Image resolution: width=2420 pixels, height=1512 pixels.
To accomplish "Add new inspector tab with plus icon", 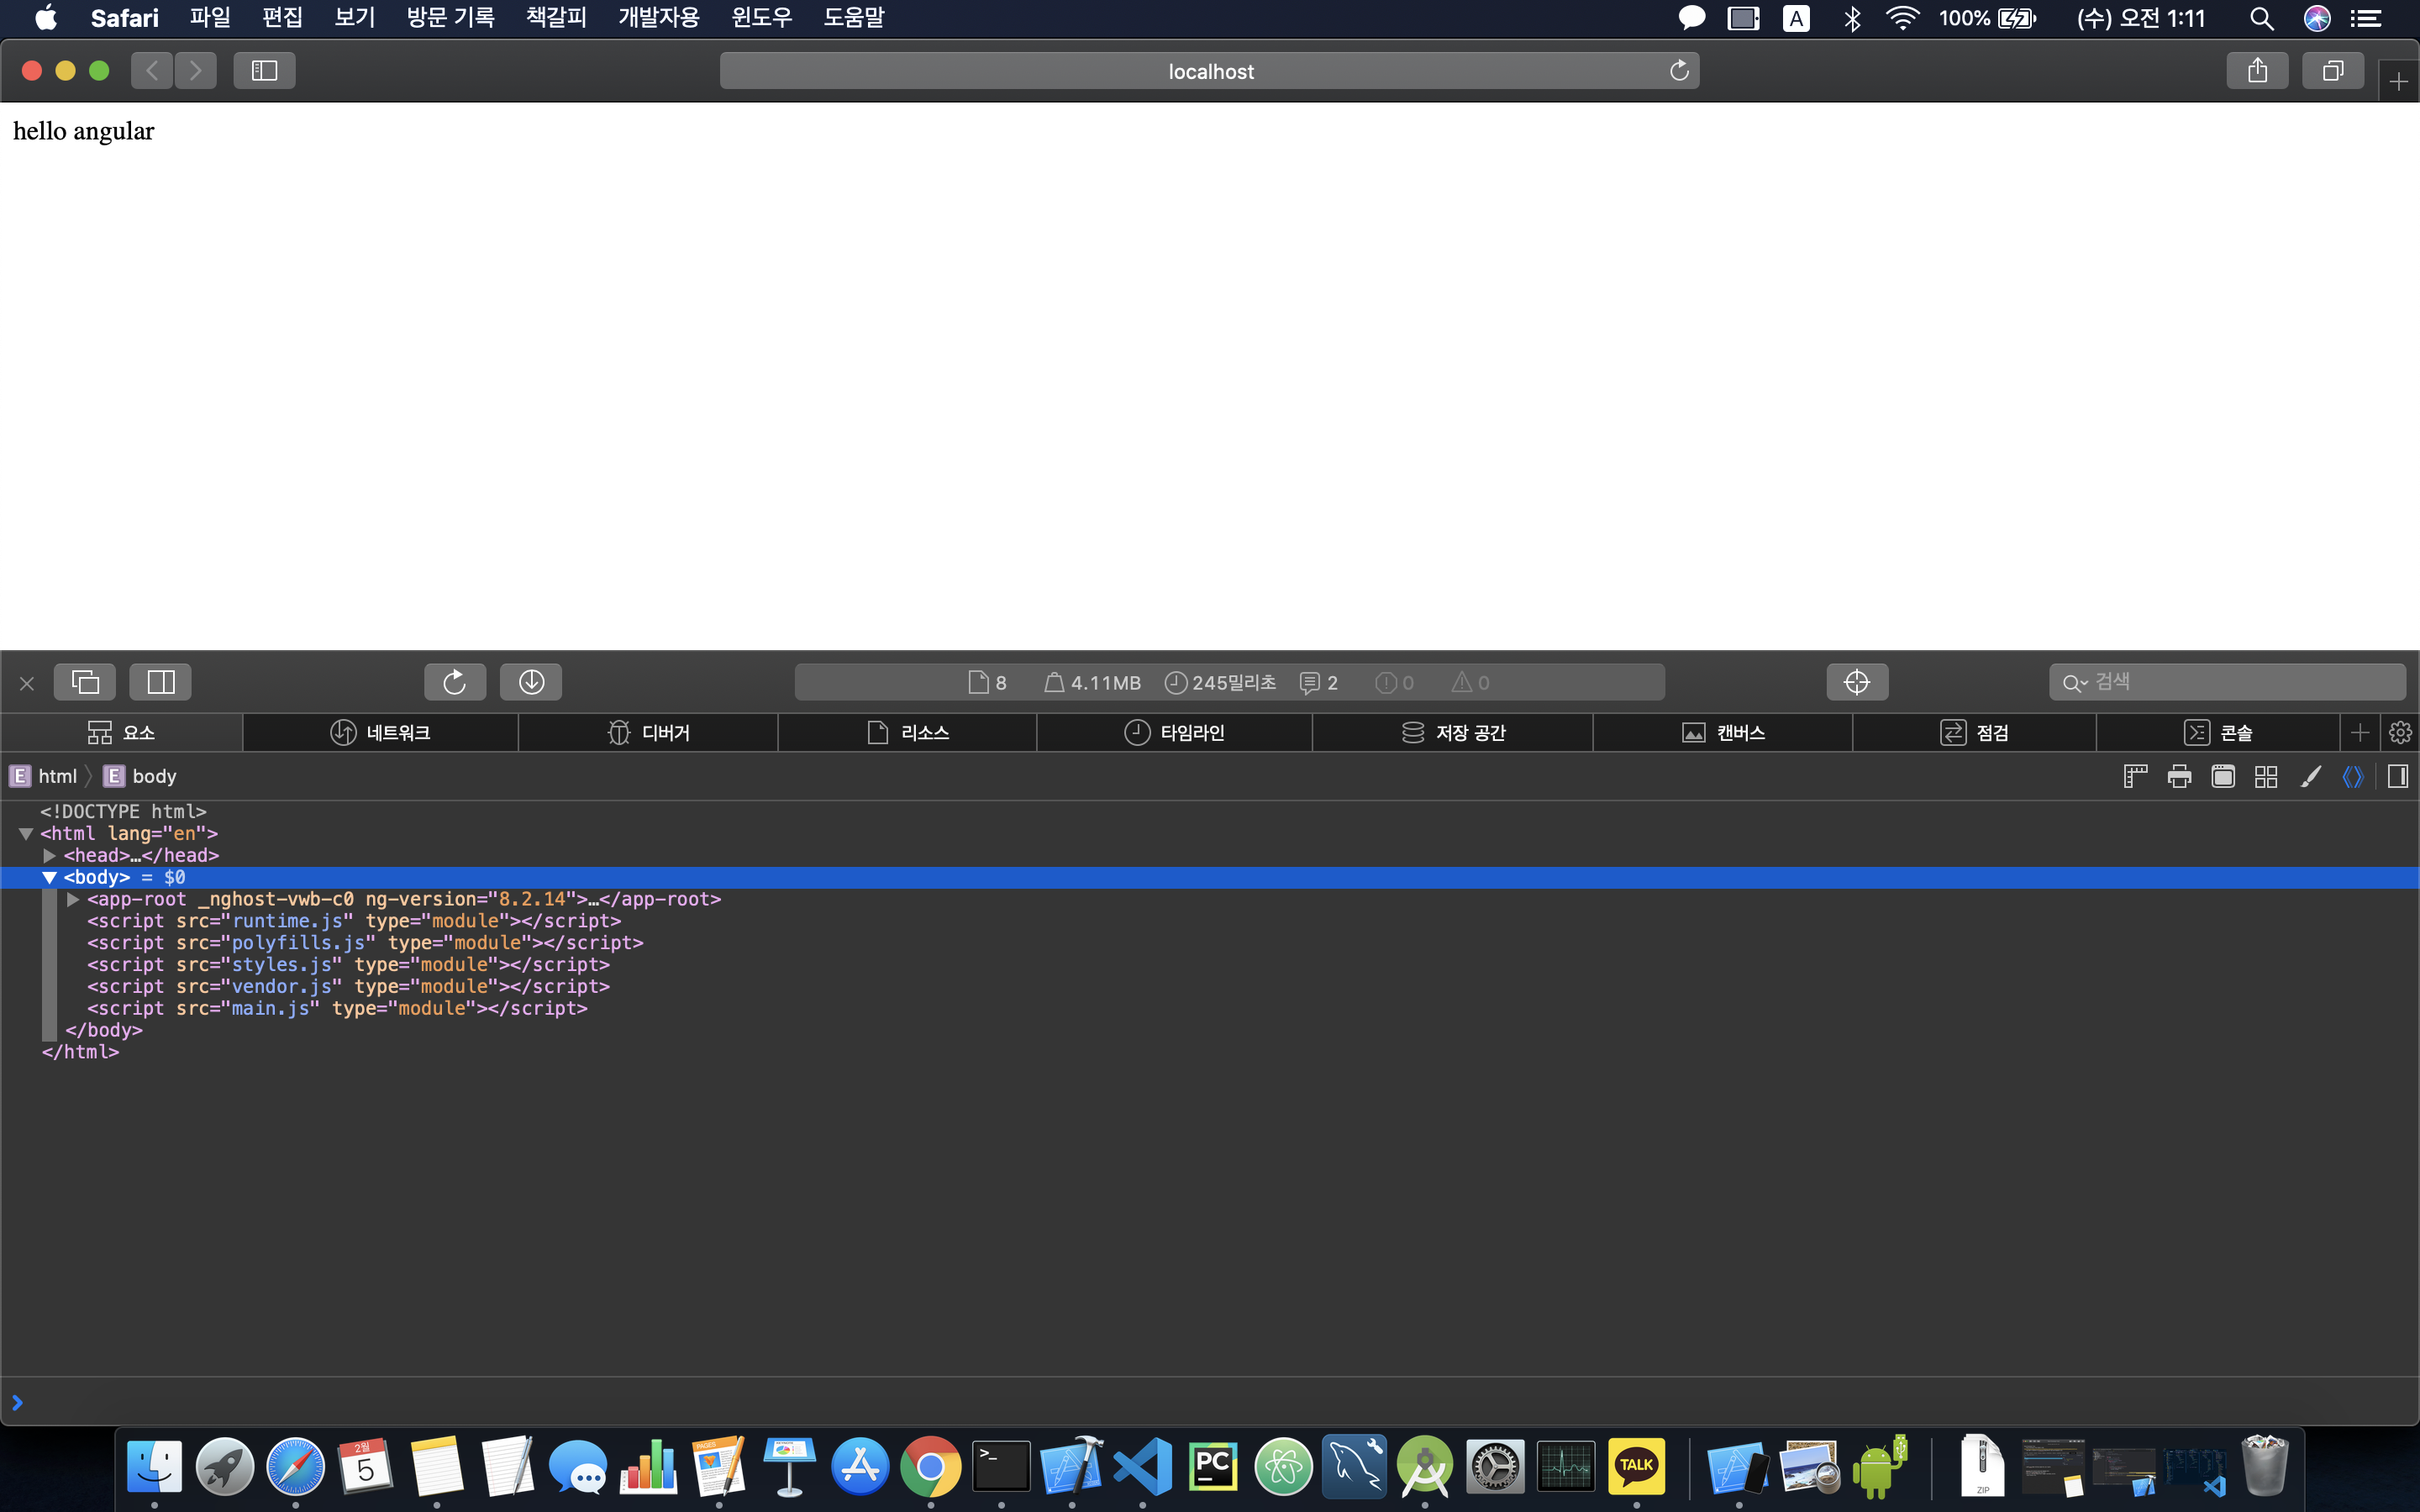I will point(2360,733).
